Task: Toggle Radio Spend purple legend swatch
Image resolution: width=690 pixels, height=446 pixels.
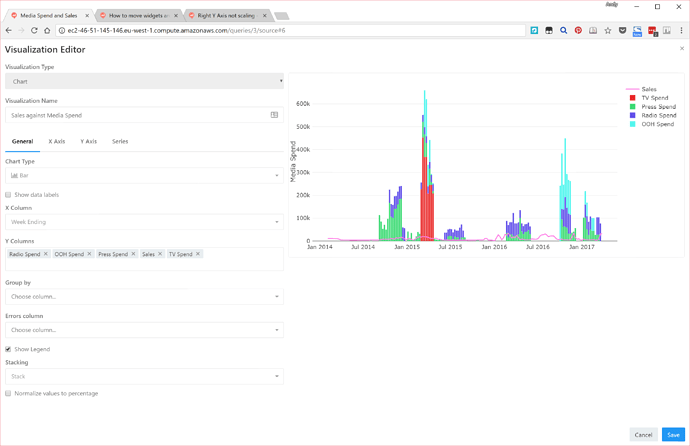Action: tap(632, 115)
